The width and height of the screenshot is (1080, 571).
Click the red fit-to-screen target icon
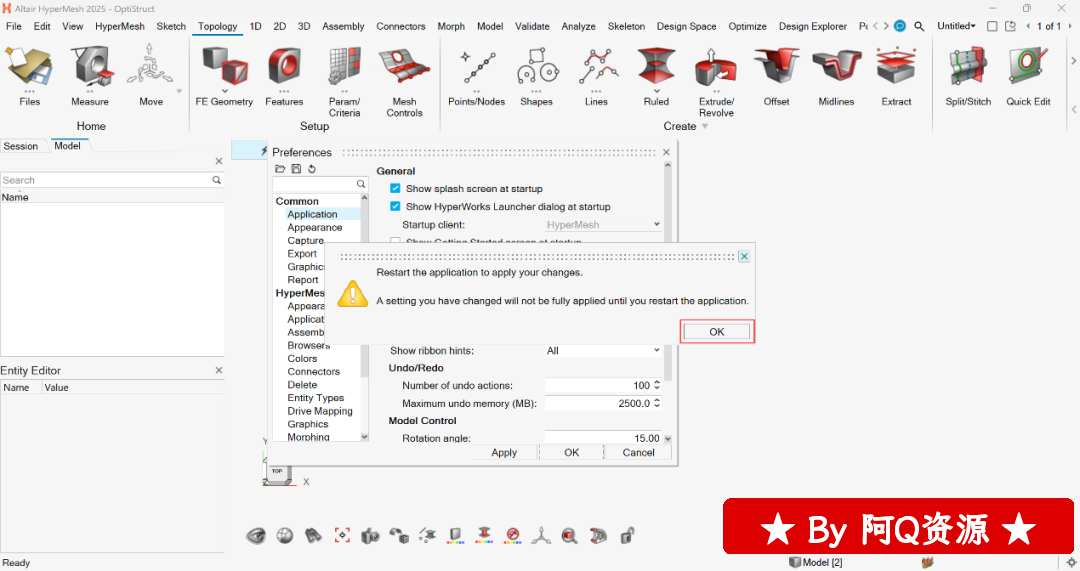point(342,535)
